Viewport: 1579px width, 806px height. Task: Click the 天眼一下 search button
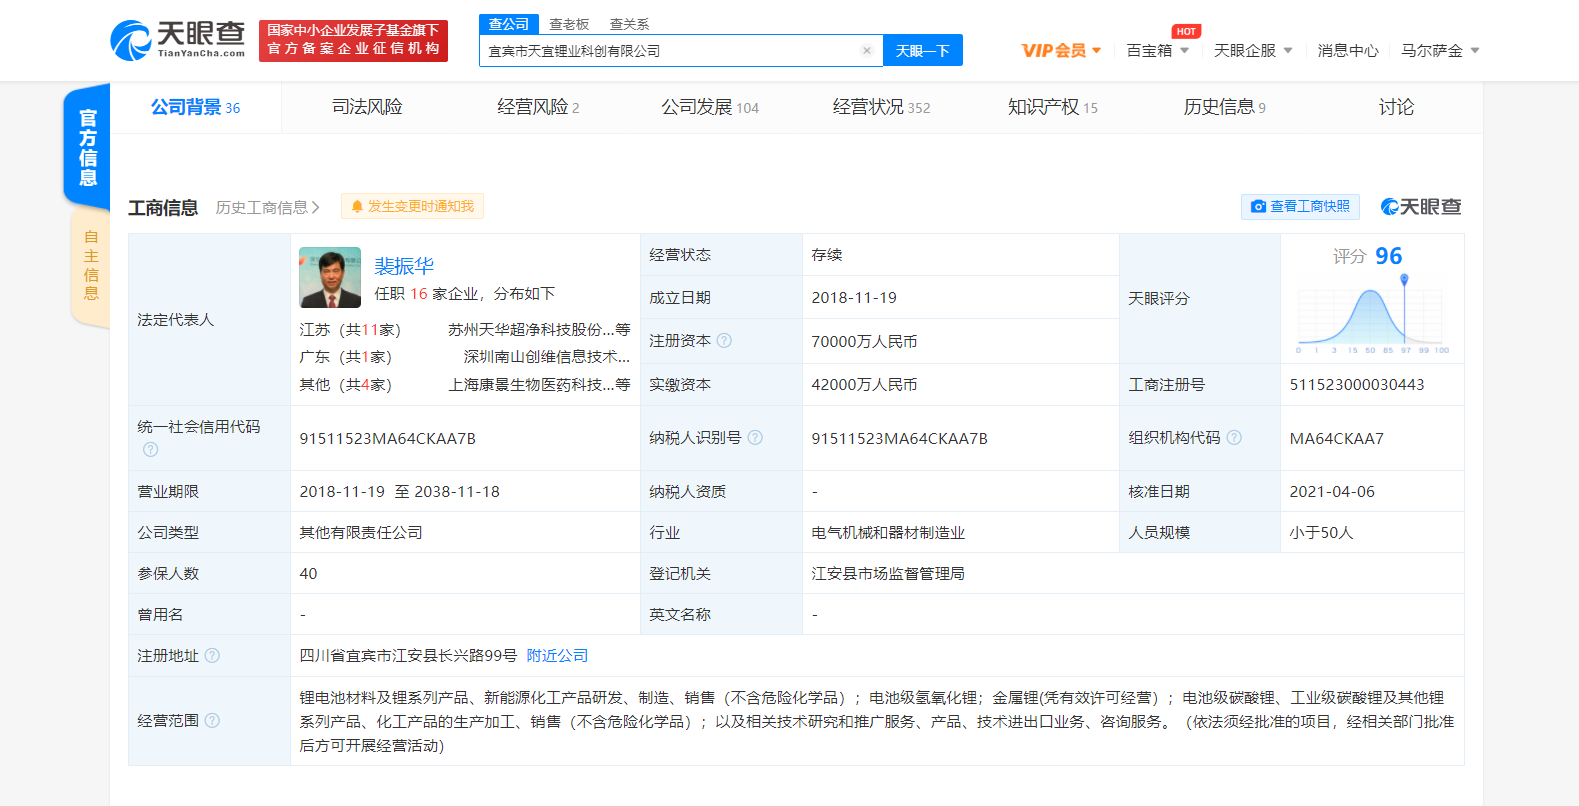click(922, 51)
